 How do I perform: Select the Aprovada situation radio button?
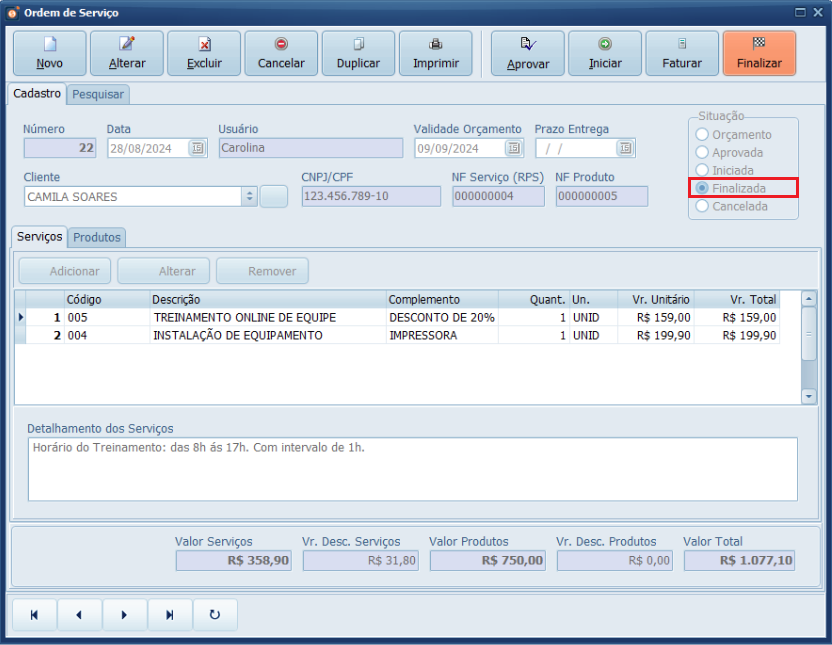(x=703, y=152)
